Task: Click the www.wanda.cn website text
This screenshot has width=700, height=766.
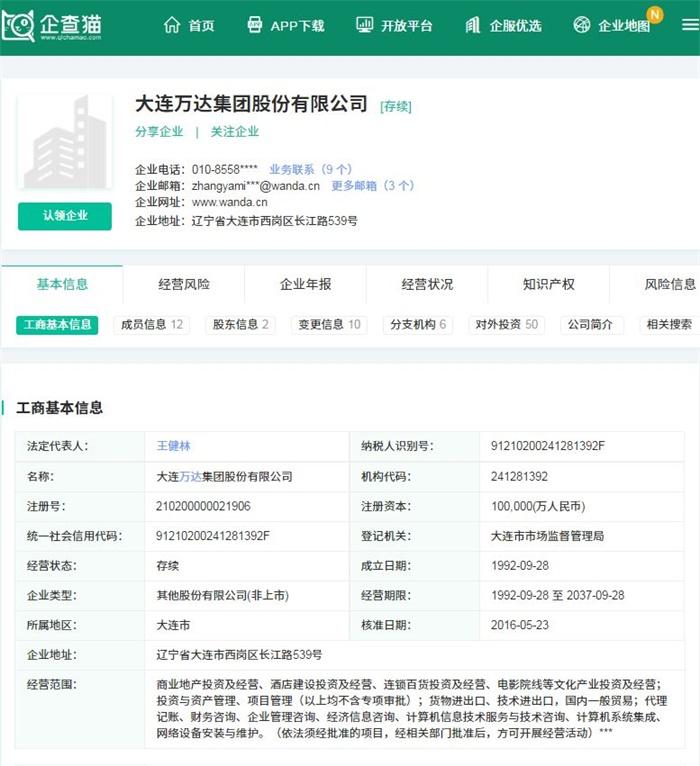Action: point(230,202)
